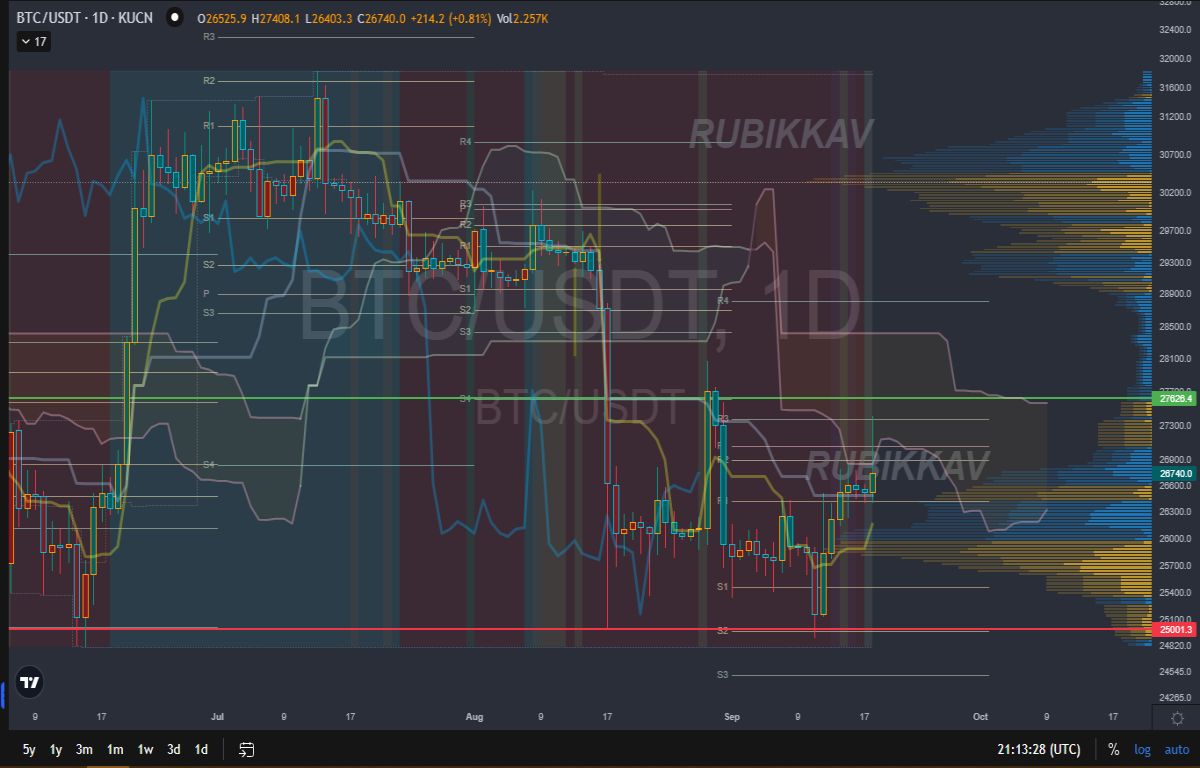The height and width of the screenshot is (768, 1200).
Task: Click the Sep label on time axis
Action: pos(732,717)
